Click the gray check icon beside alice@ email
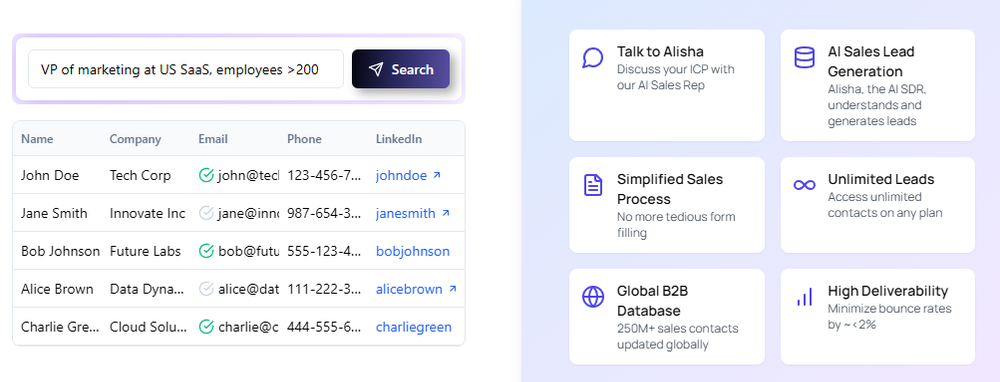The image size is (1000, 382). (206, 289)
